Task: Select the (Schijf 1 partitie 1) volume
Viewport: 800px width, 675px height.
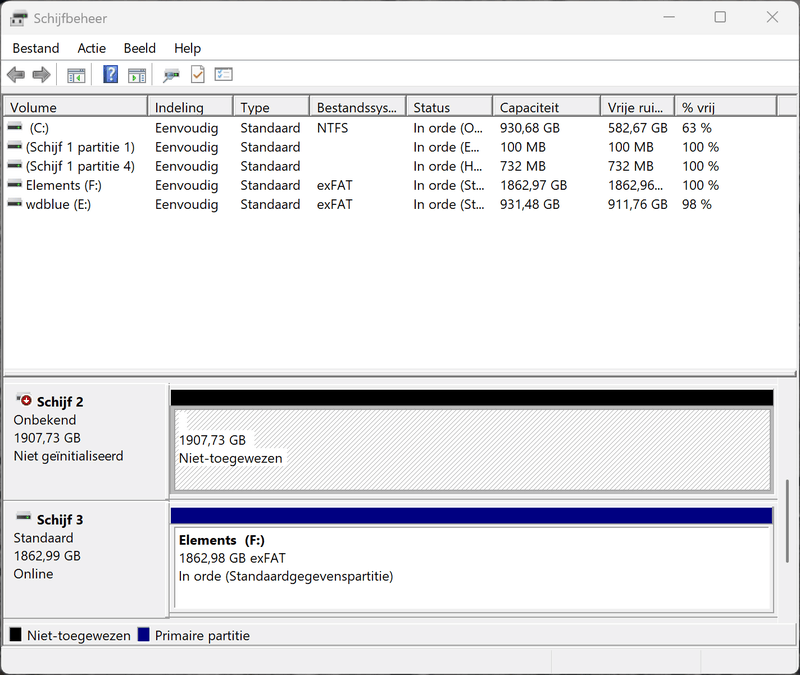Action: 390,147
